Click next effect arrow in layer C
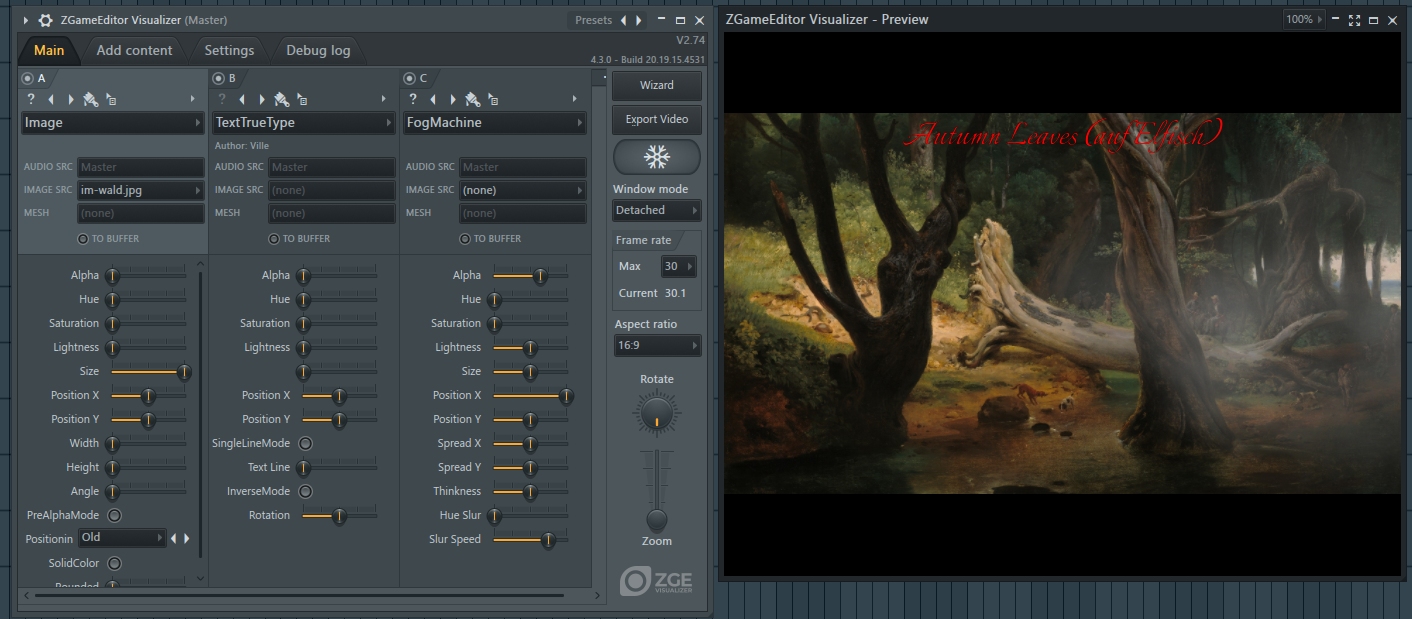Screen dimensions: 1412x619 tap(453, 99)
